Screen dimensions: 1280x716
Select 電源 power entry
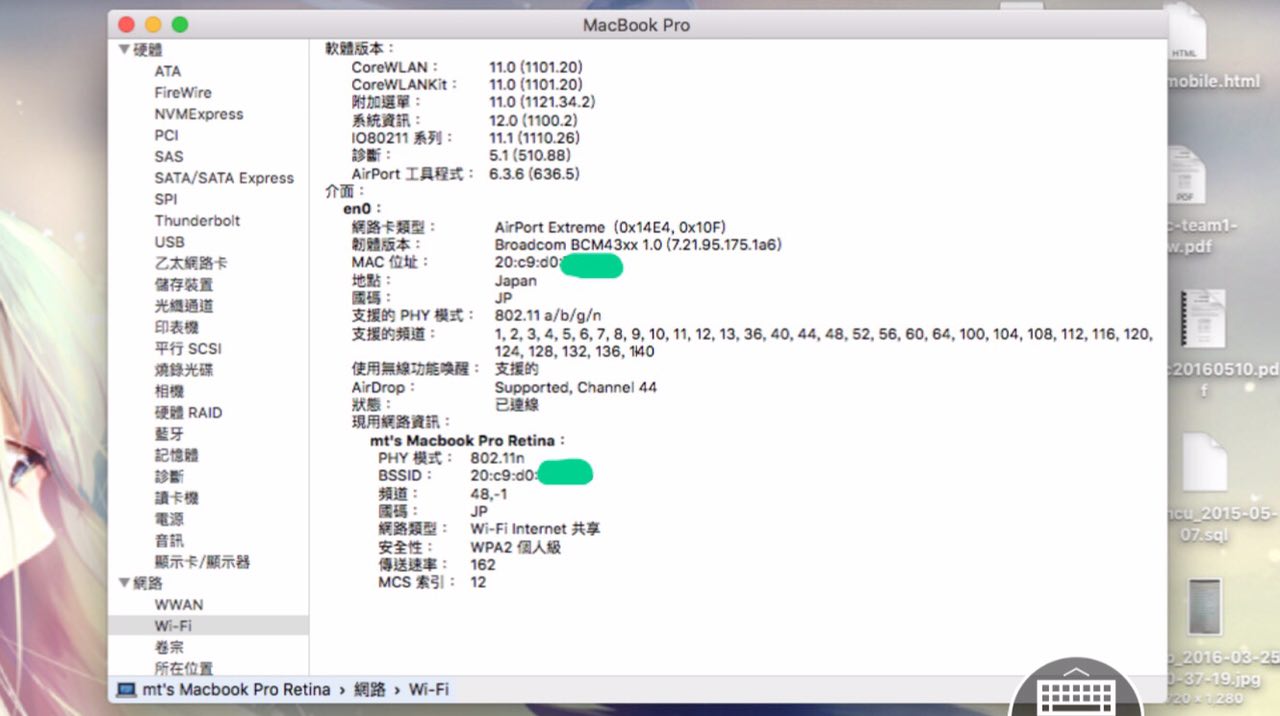click(169, 519)
